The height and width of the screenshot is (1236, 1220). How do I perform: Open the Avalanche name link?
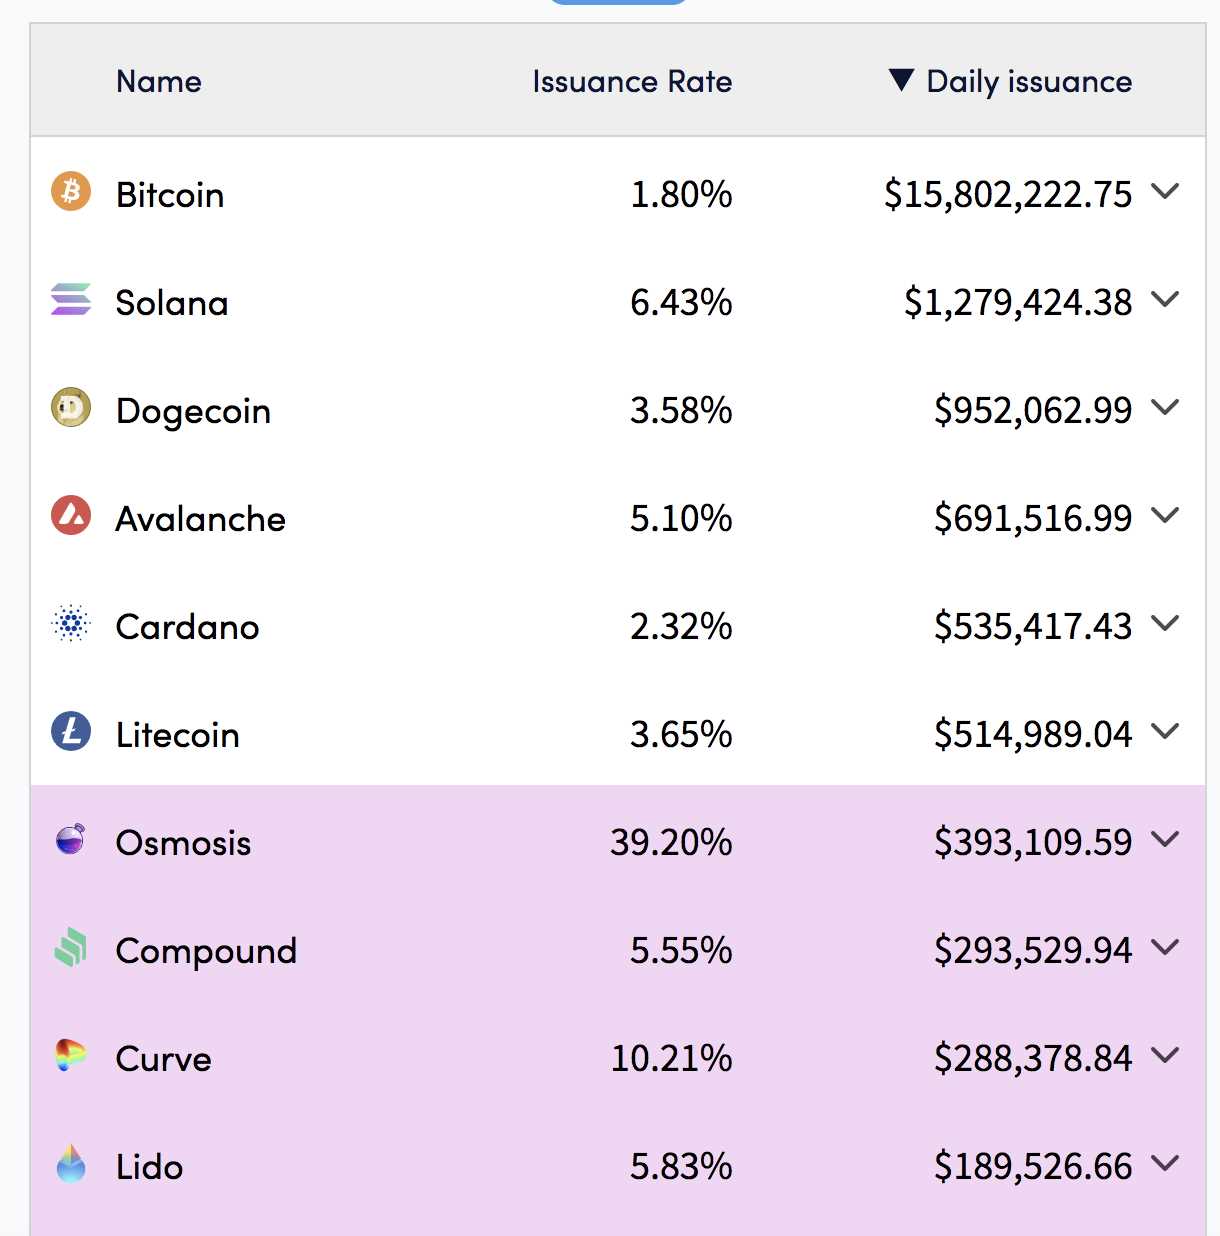click(201, 519)
